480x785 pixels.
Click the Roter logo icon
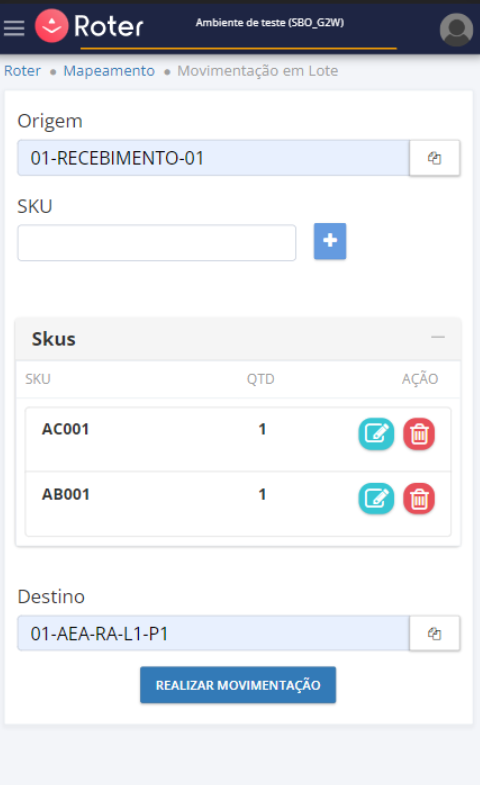pyautogui.click(x=52, y=26)
